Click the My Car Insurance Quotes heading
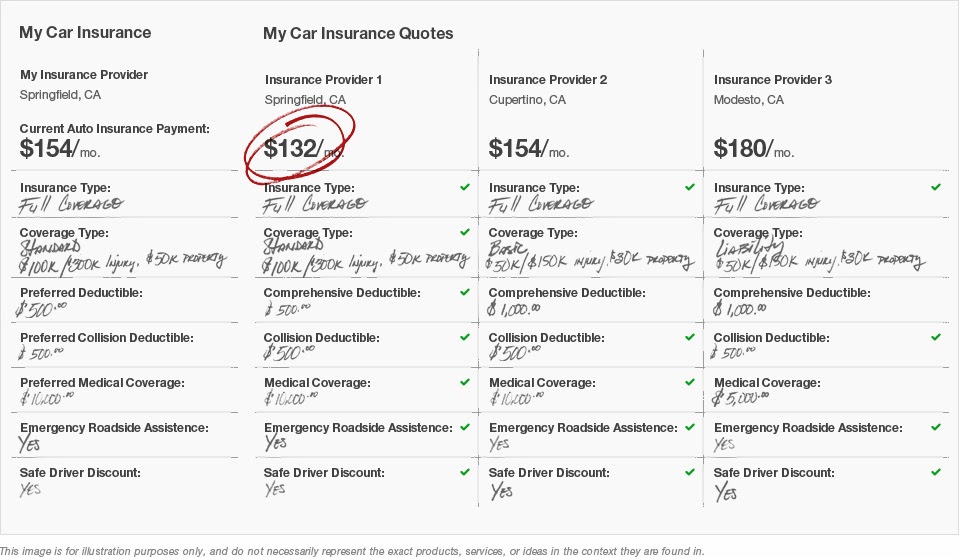 358,33
